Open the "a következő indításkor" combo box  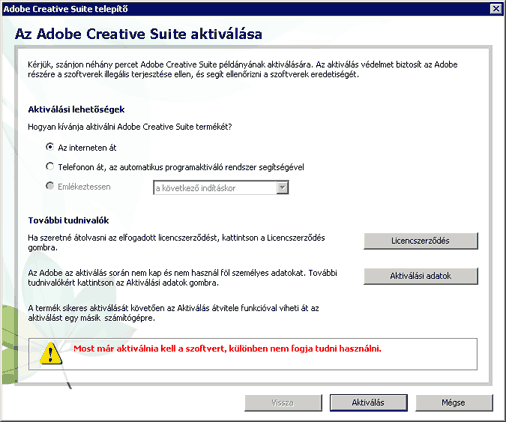(221, 188)
